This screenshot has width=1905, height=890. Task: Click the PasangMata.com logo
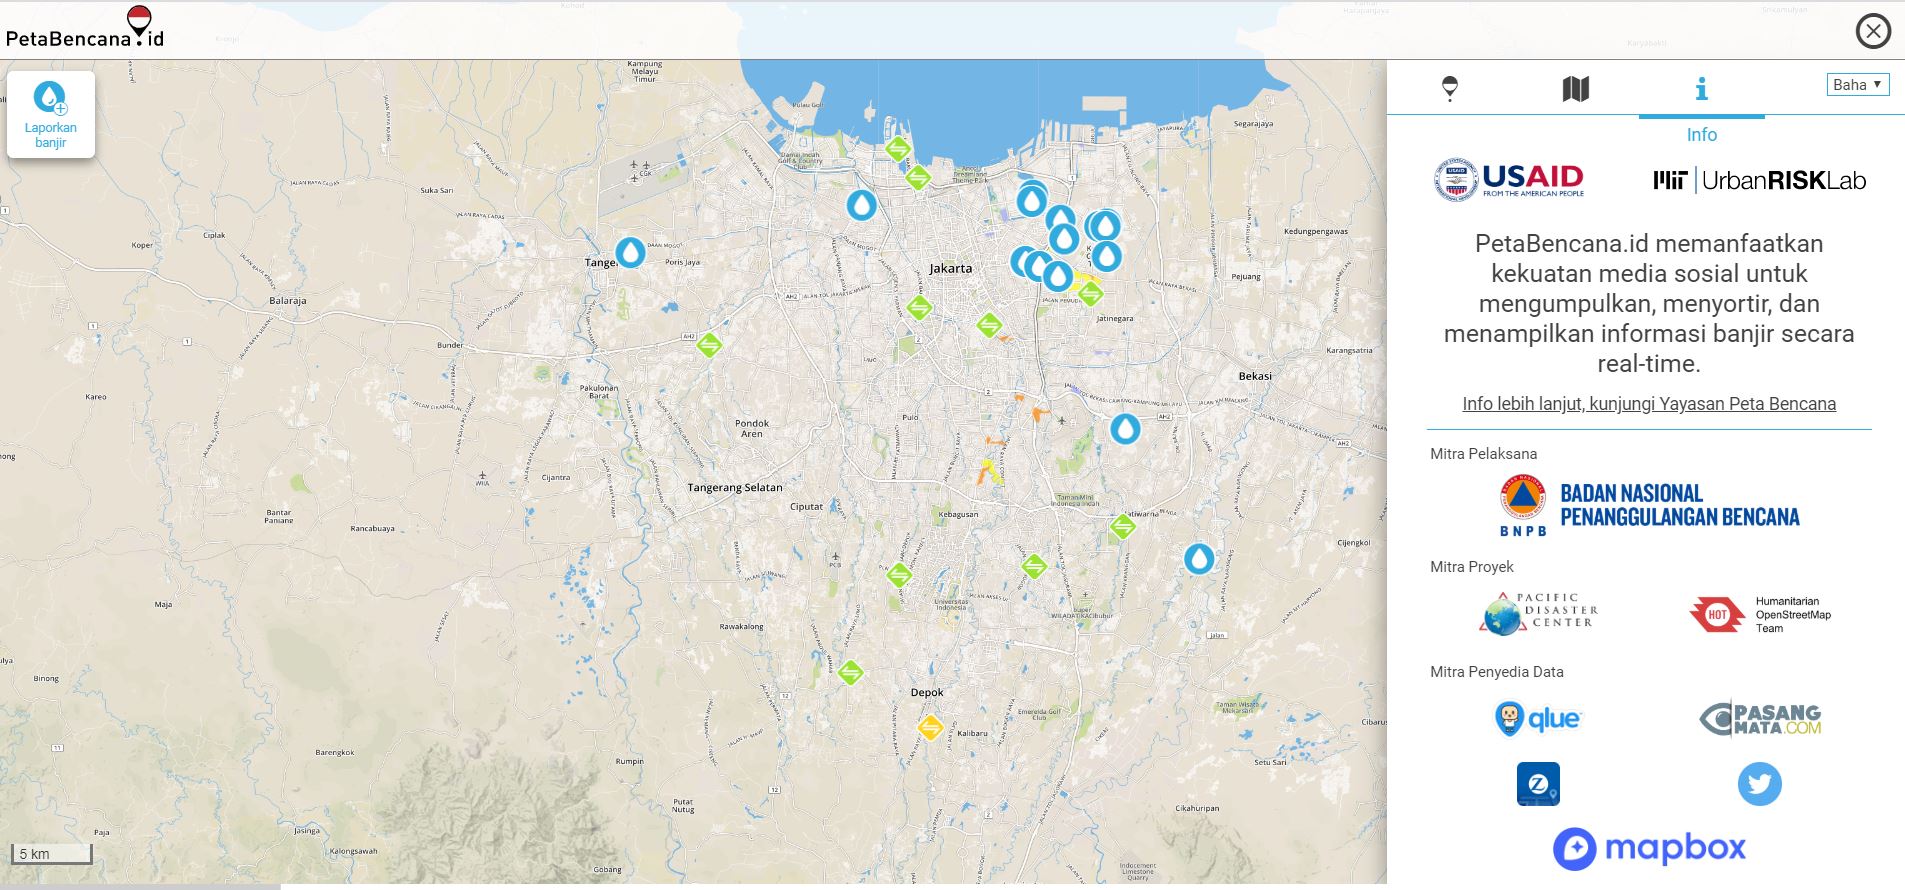pos(1759,718)
